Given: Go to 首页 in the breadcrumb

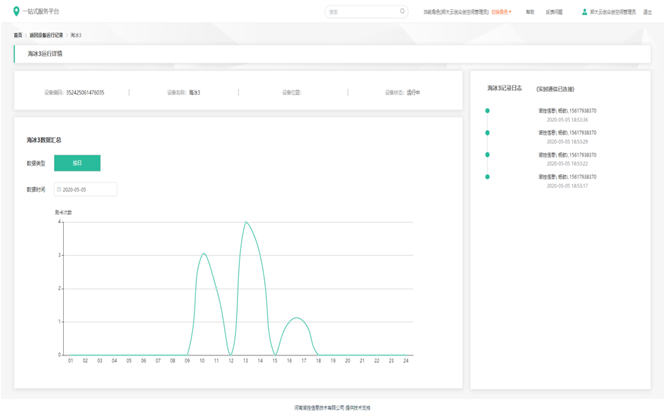Looking at the screenshot, I should click(x=18, y=35).
